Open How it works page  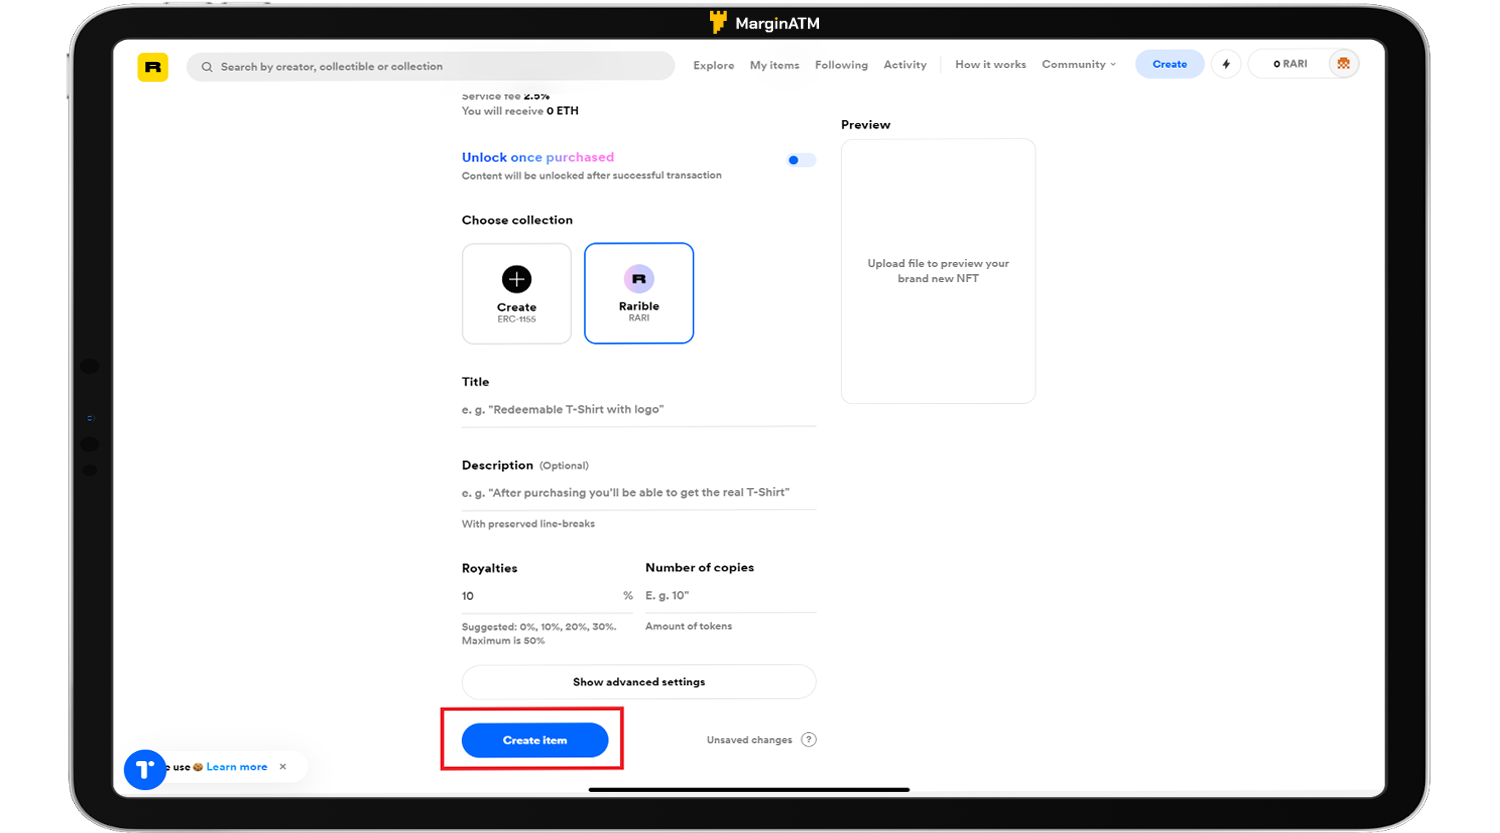click(990, 65)
